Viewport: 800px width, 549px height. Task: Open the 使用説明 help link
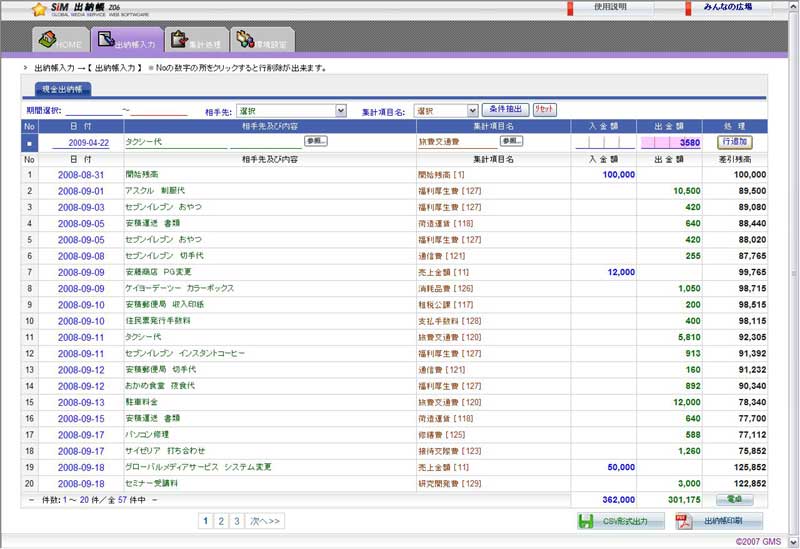click(x=610, y=7)
